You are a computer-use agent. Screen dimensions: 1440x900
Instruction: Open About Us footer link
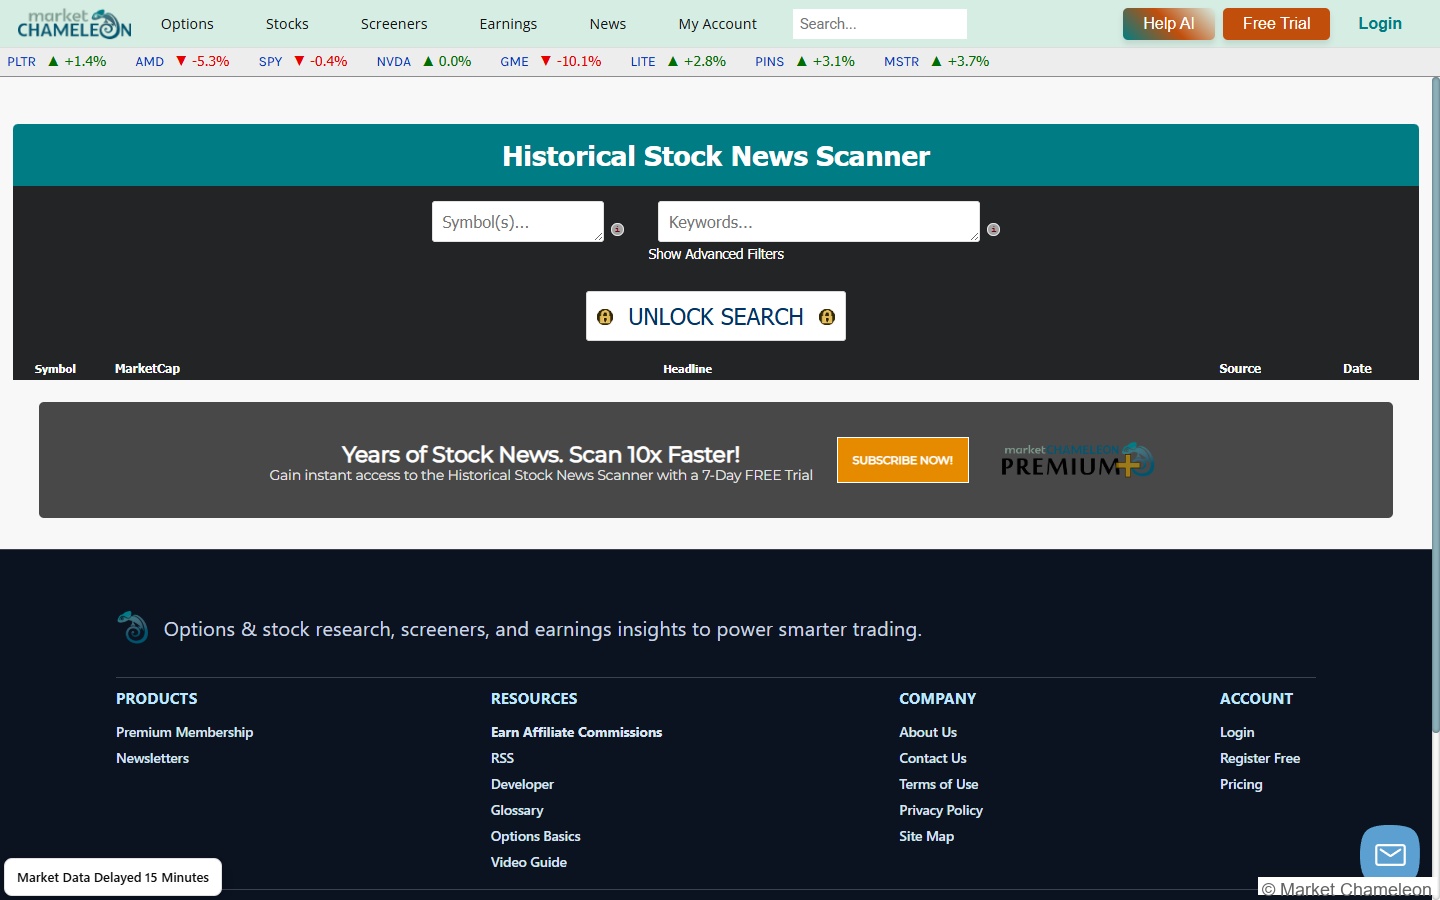(x=928, y=732)
